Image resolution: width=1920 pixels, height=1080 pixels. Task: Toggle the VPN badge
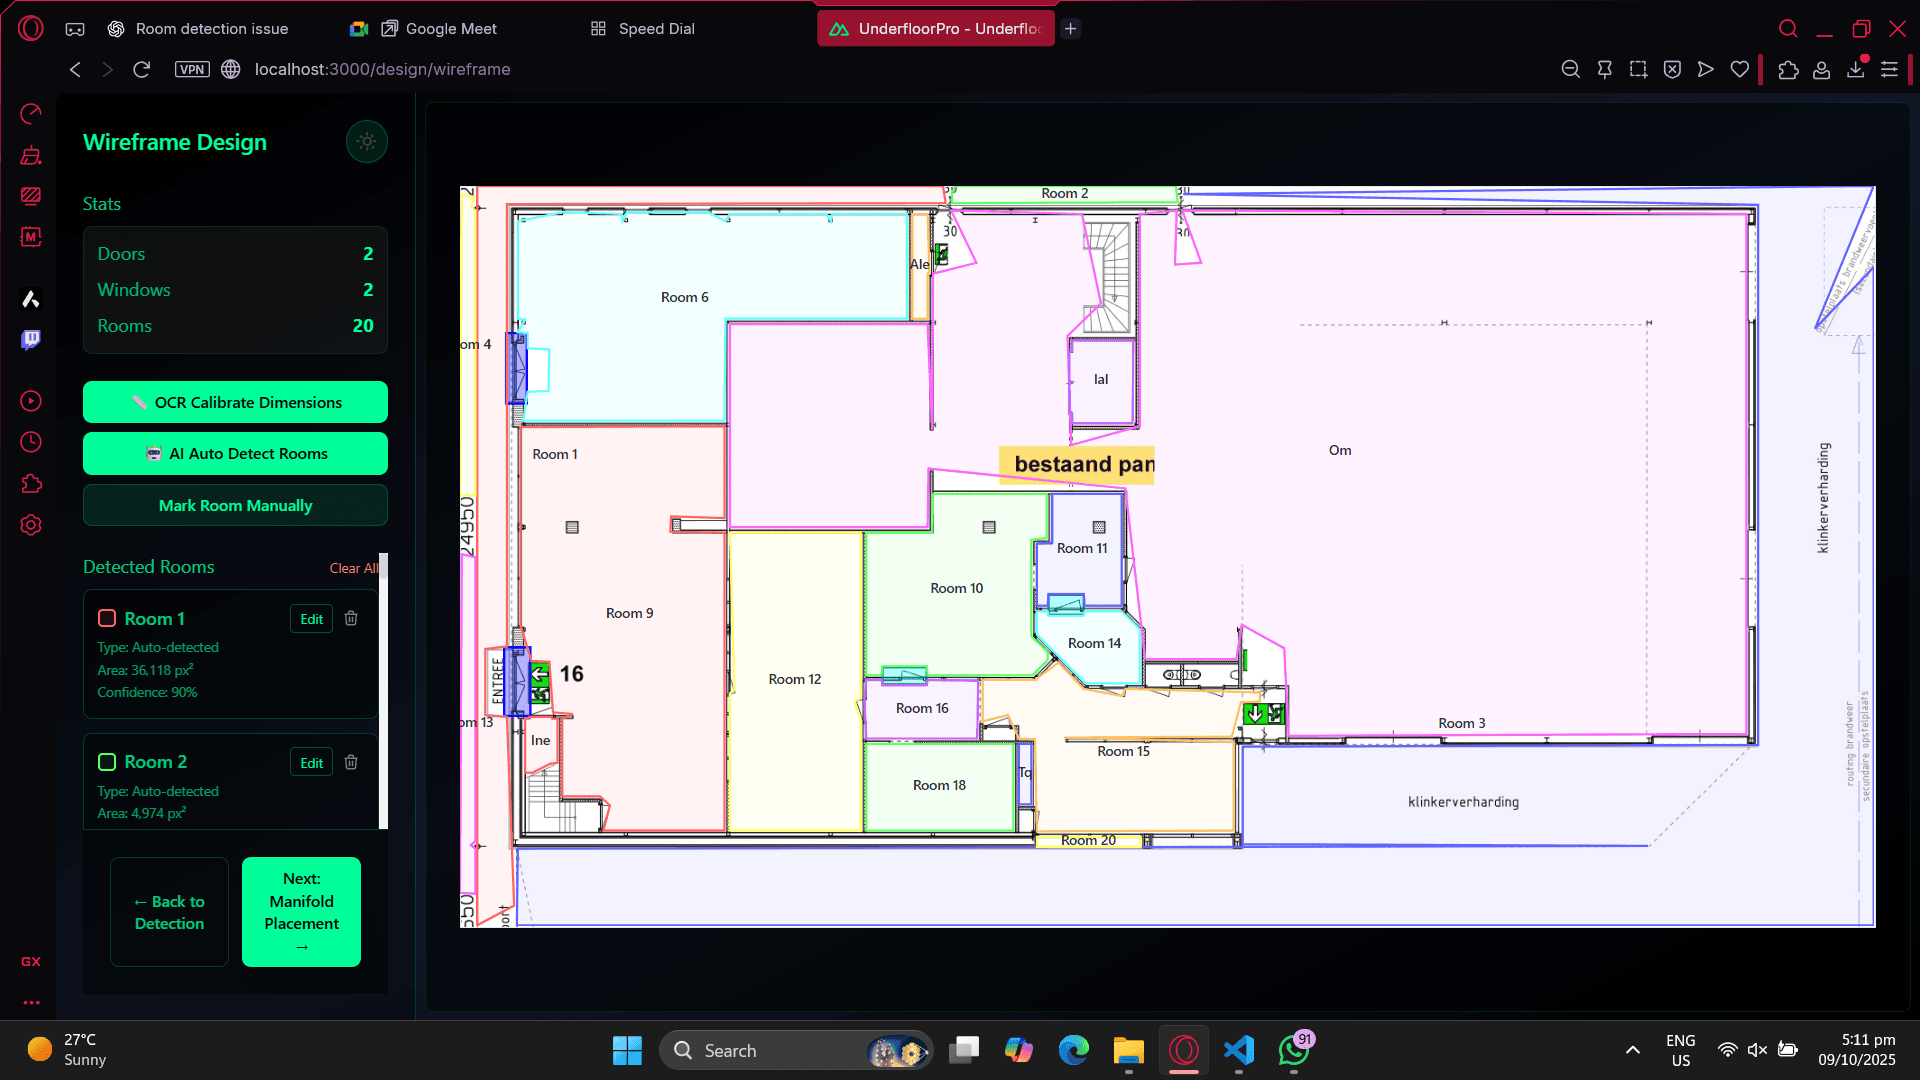192,69
